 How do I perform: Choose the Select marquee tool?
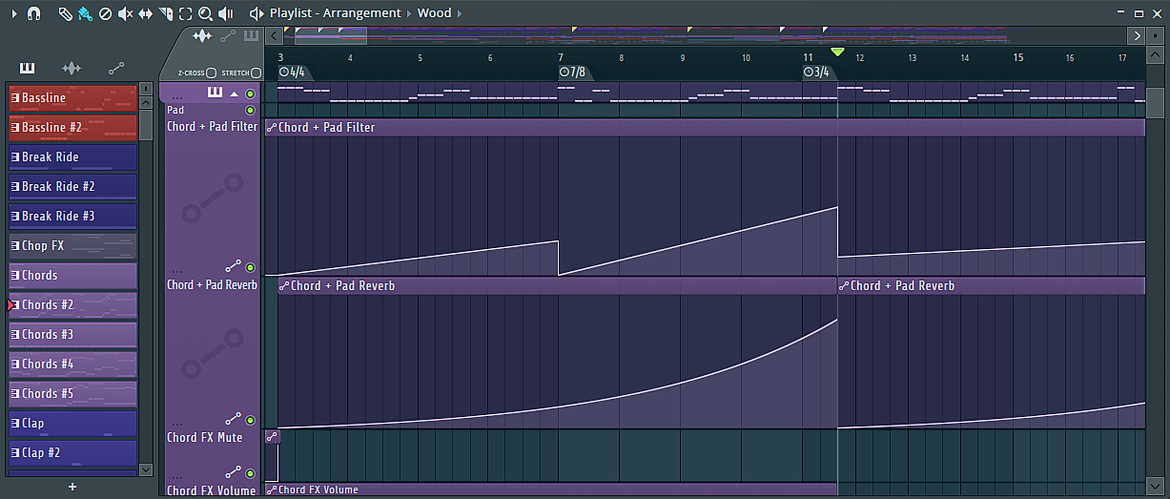click(x=185, y=13)
